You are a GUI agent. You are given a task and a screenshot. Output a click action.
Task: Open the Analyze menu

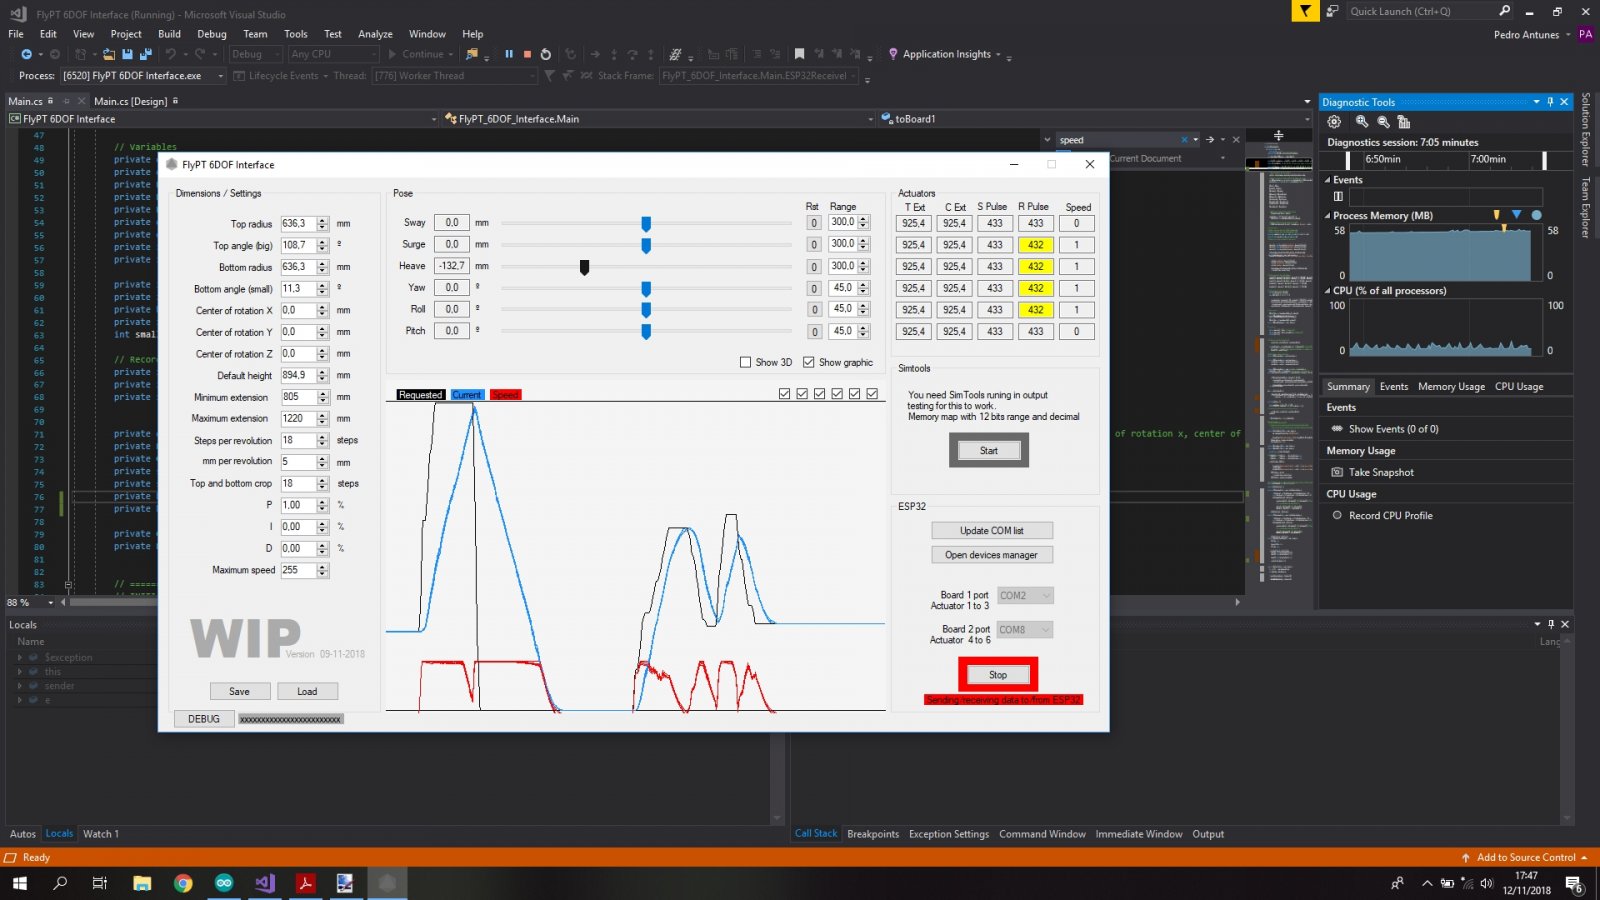[375, 34]
